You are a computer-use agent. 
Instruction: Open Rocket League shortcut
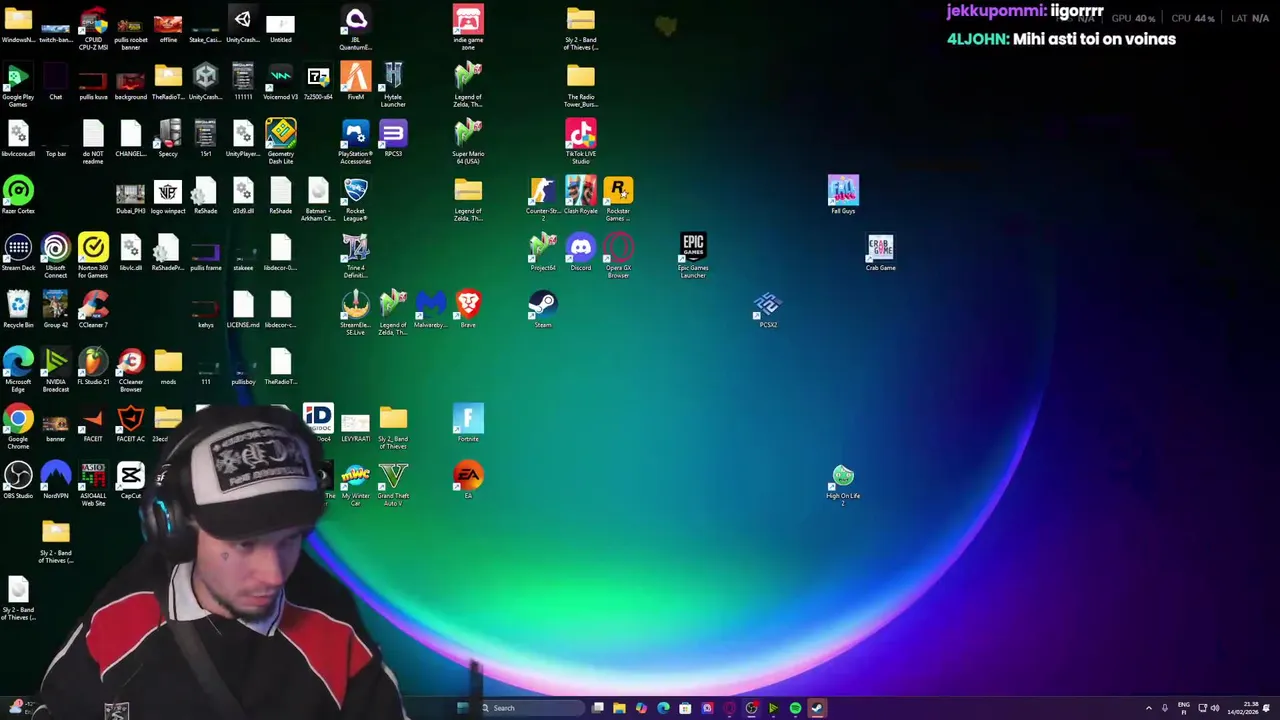355,198
